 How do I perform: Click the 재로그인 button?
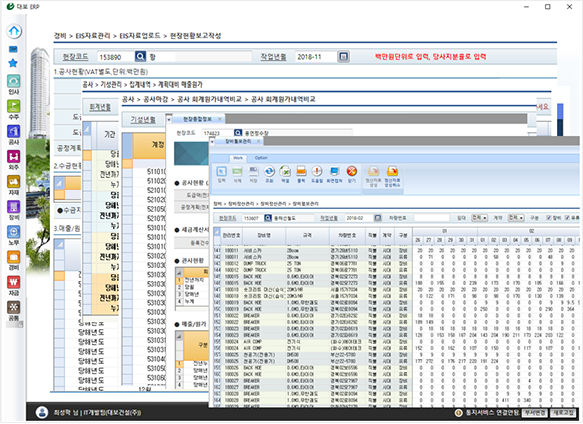pos(563,412)
